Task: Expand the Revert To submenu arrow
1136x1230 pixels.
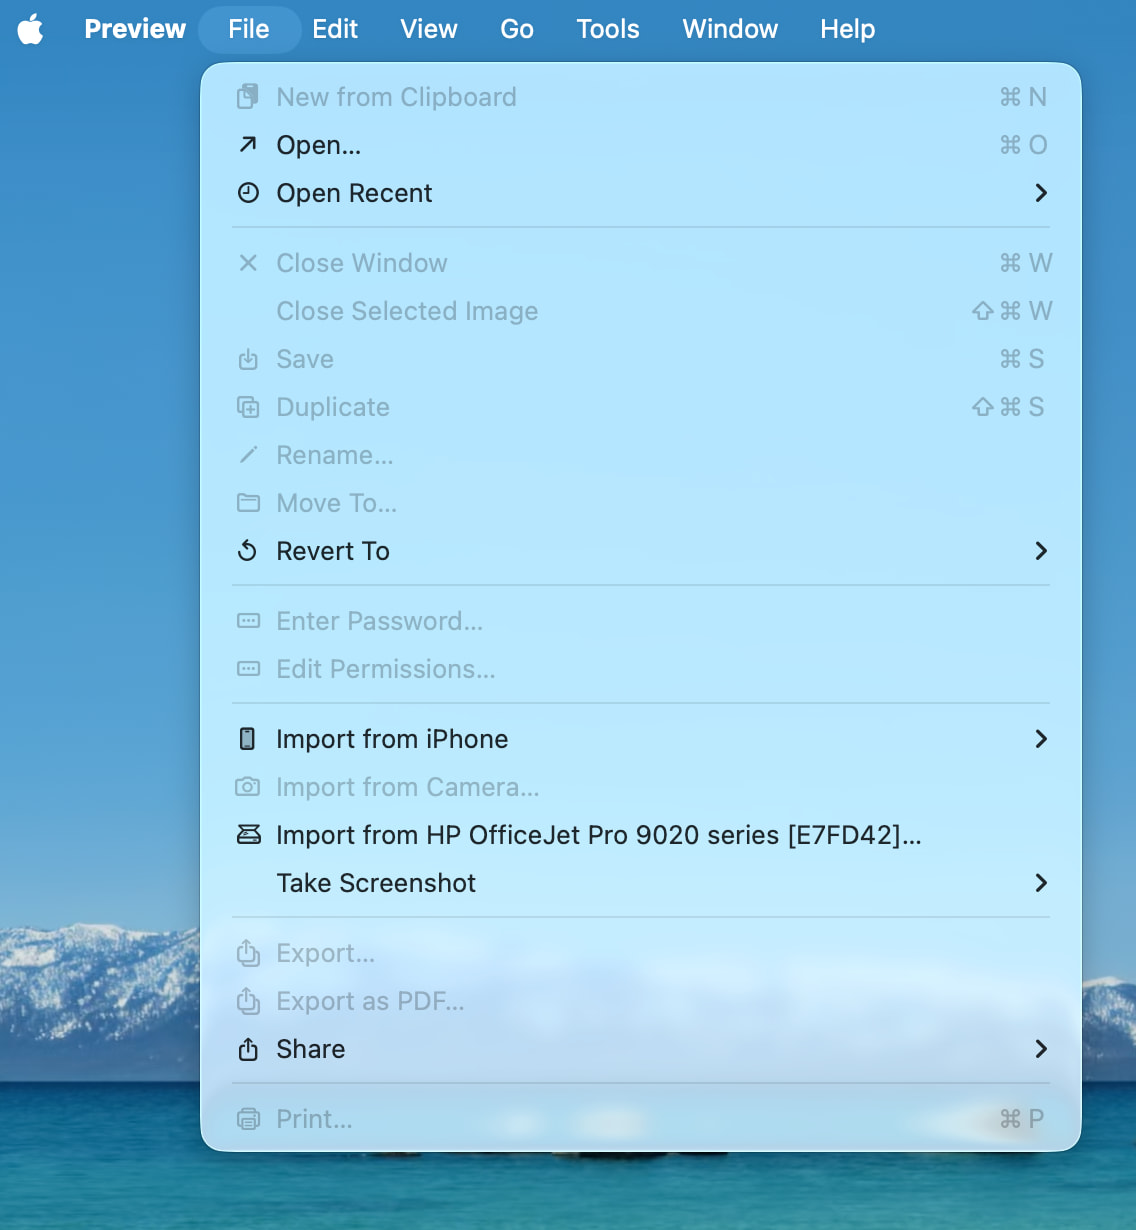Action: pos(1041,551)
